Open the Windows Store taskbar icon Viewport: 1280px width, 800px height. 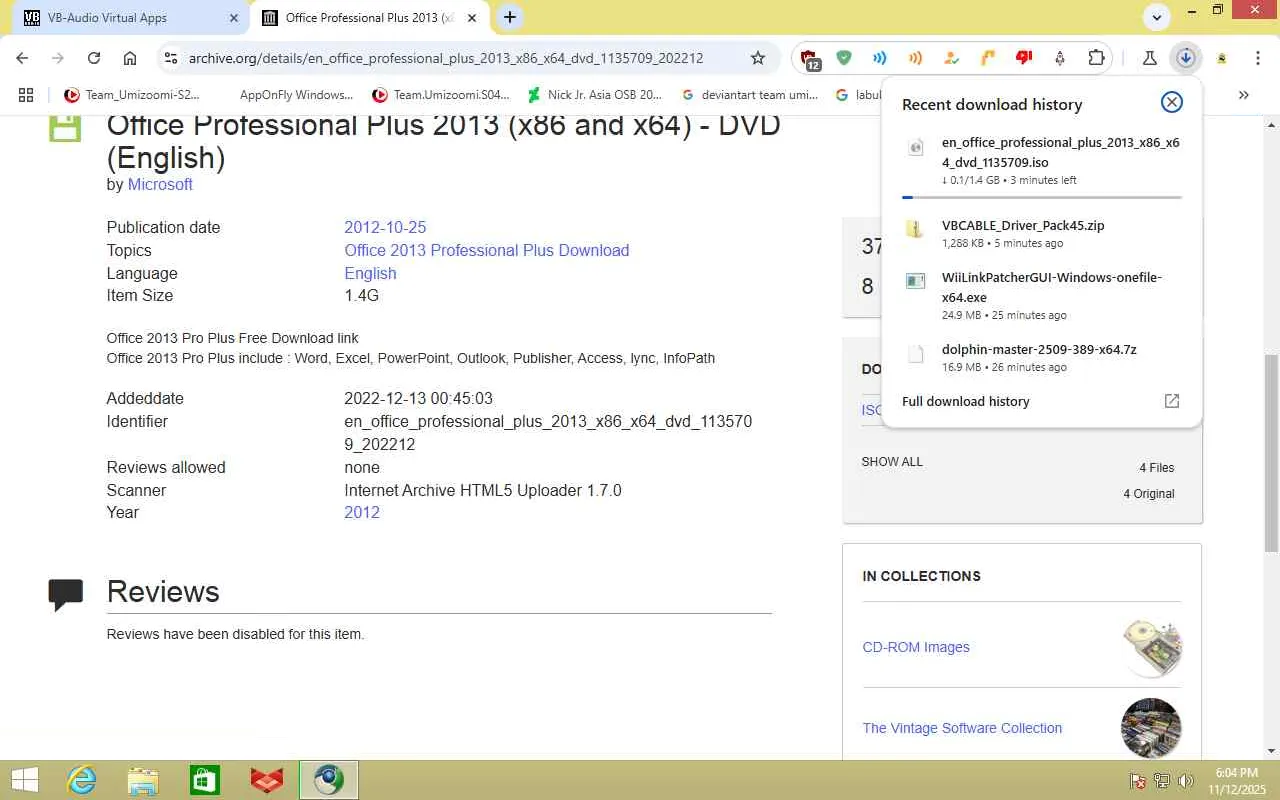click(205, 780)
